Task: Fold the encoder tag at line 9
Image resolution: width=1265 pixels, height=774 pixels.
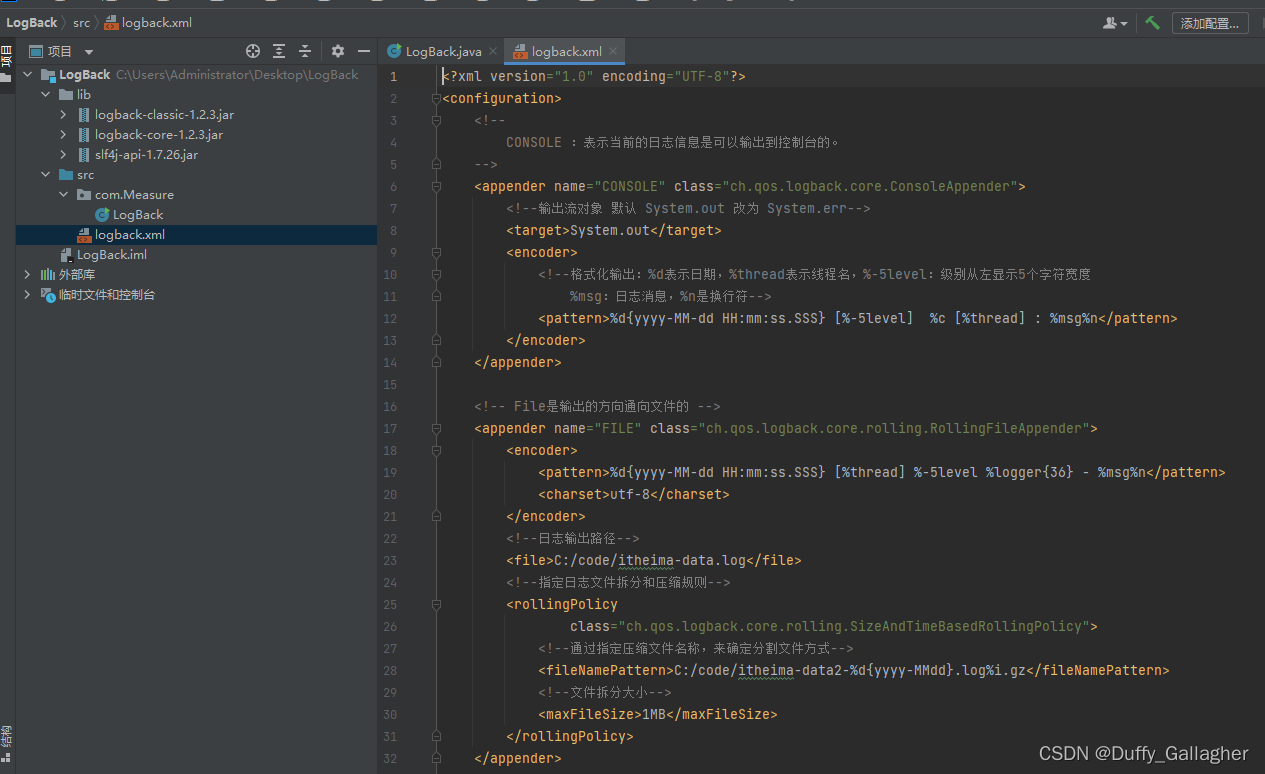Action: [x=436, y=252]
